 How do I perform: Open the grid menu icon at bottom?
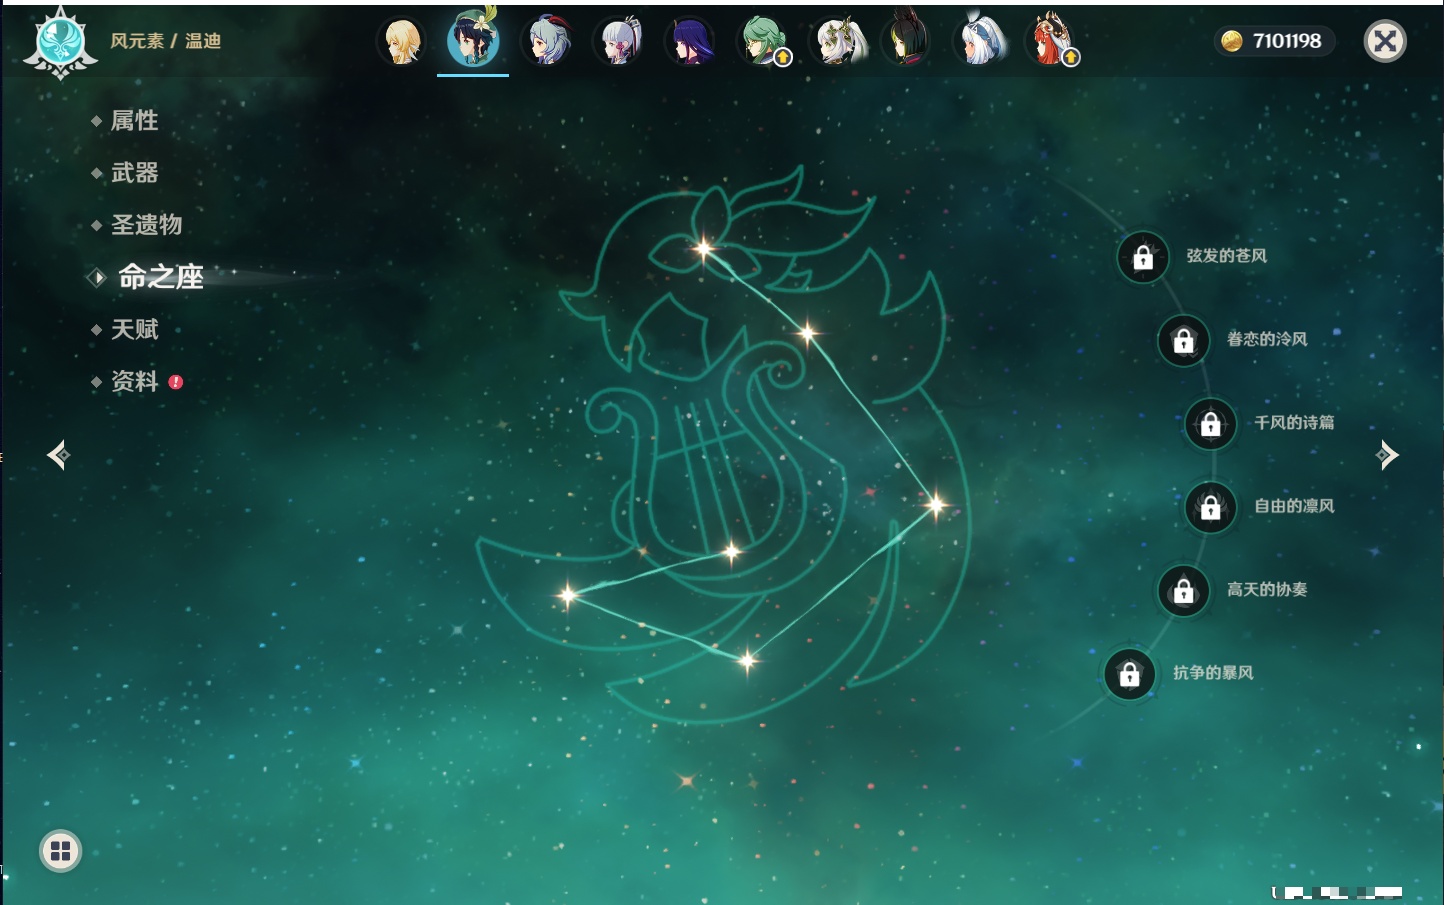click(60, 851)
